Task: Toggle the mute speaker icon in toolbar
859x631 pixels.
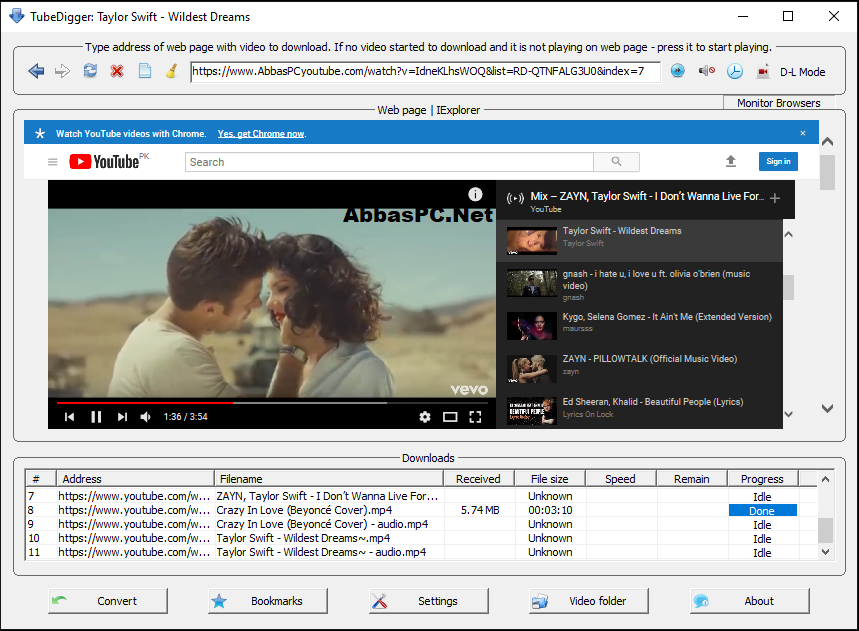Action: [707, 71]
